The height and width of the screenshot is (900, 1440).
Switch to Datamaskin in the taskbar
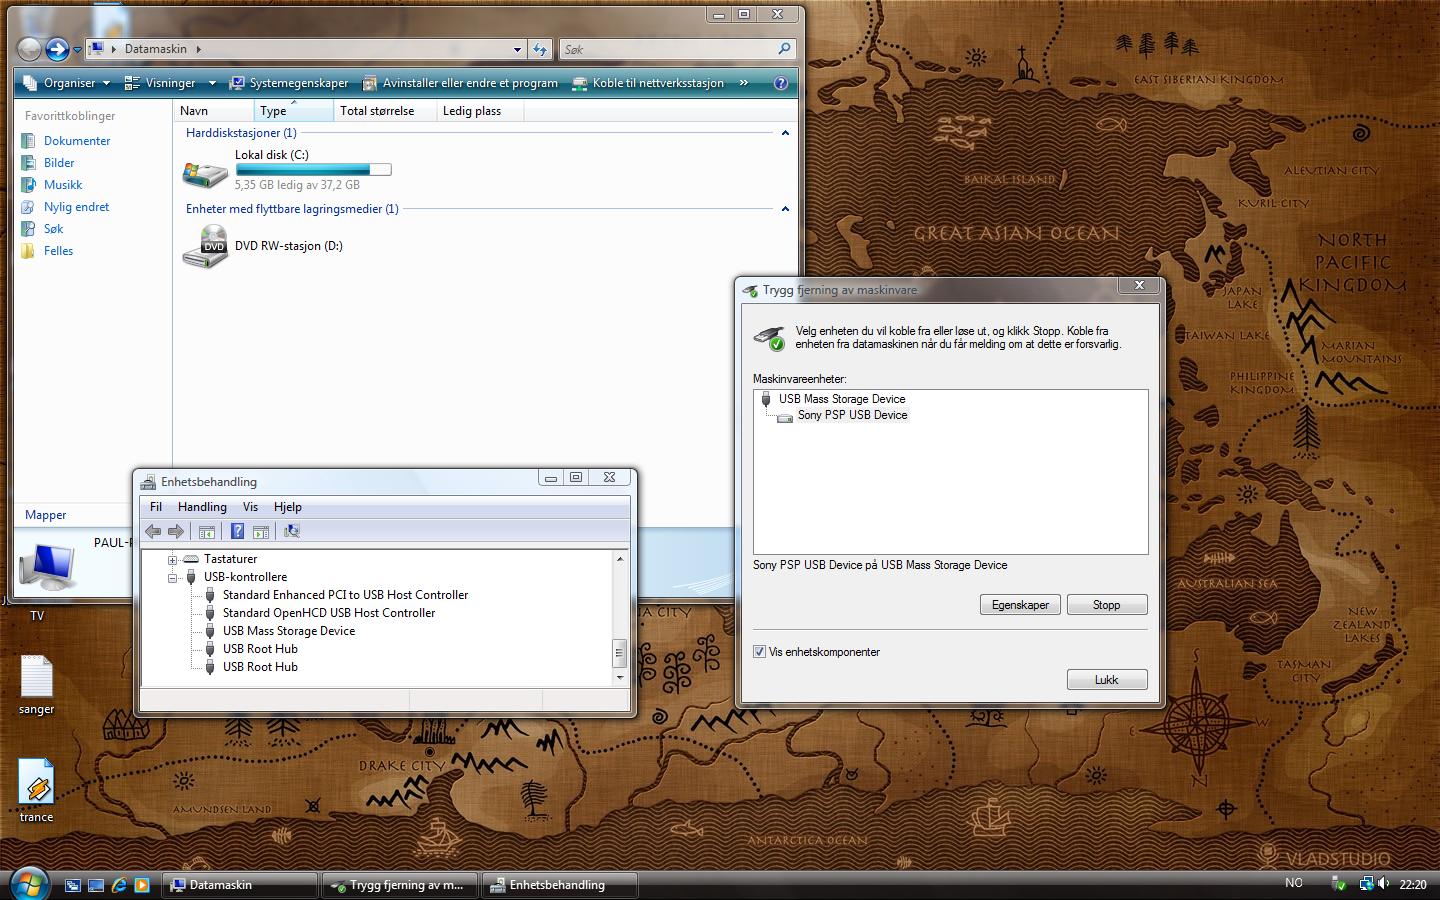coord(239,885)
